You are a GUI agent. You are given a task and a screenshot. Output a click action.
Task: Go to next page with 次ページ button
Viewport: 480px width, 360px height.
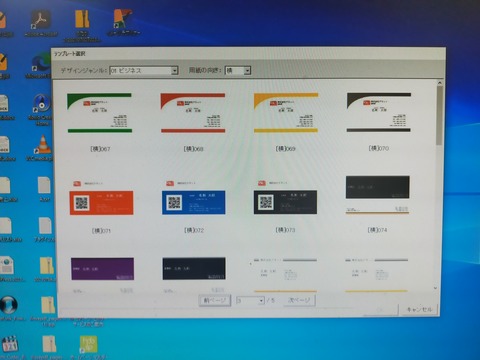(299, 300)
